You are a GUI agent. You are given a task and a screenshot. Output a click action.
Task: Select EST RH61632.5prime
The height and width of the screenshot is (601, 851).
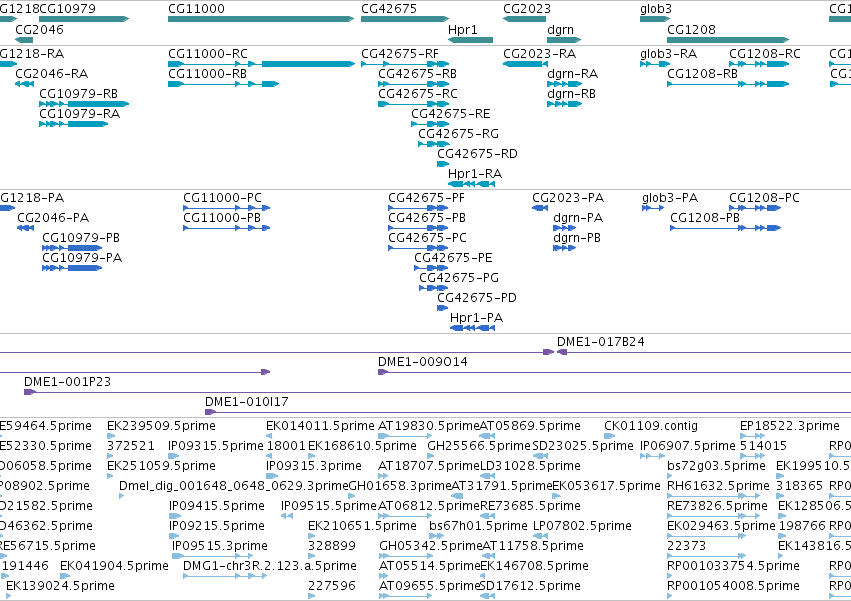718,487
